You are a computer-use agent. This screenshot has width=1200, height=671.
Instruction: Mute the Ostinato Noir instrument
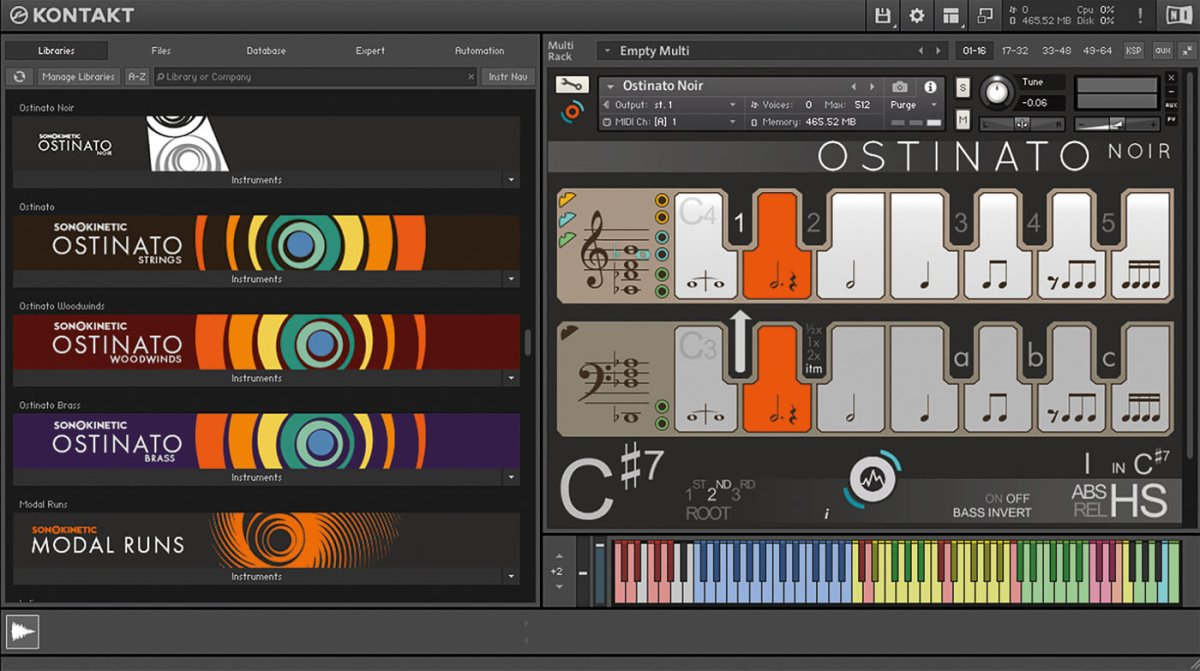pyautogui.click(x=963, y=120)
